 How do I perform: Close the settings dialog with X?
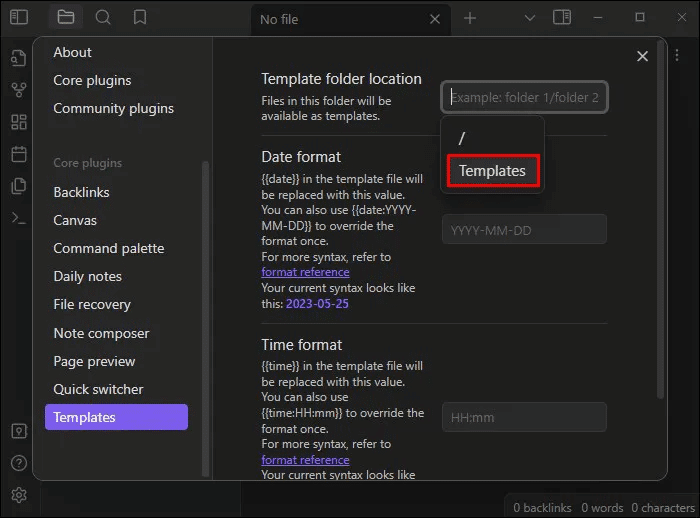pyautogui.click(x=642, y=57)
